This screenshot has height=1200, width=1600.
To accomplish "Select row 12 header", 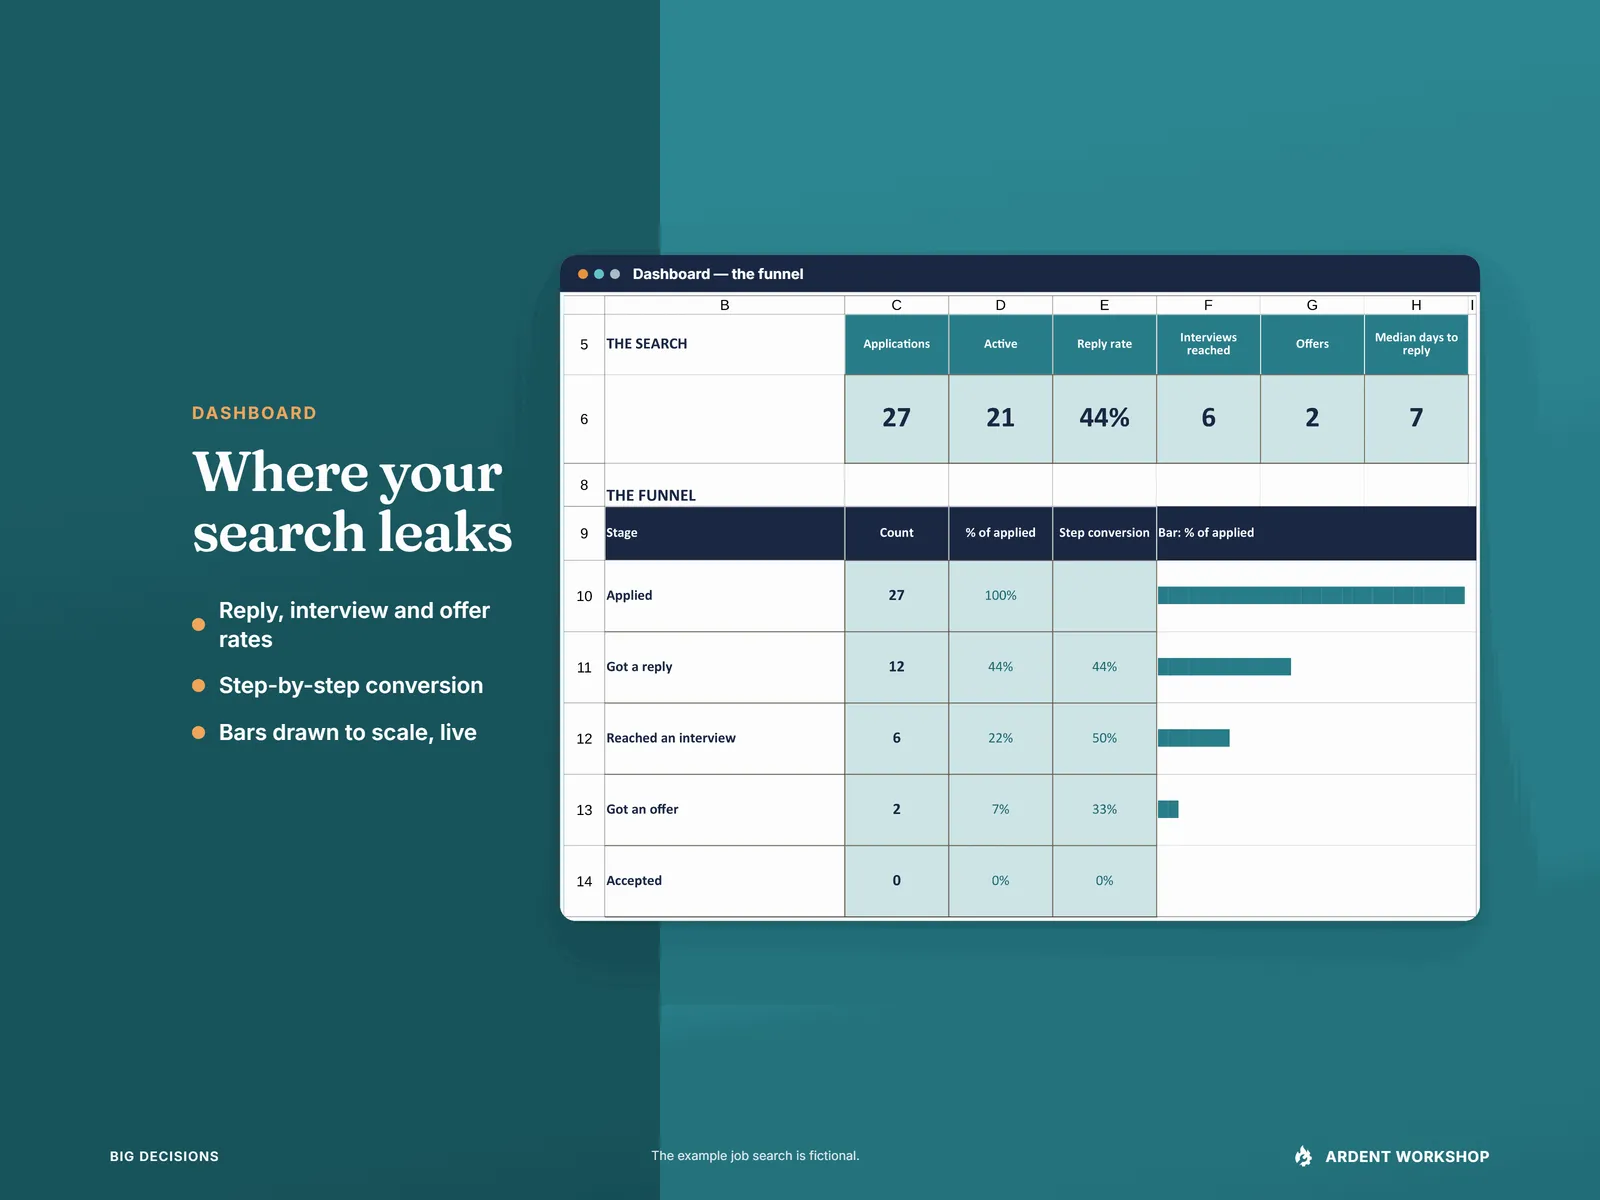I will [584, 739].
